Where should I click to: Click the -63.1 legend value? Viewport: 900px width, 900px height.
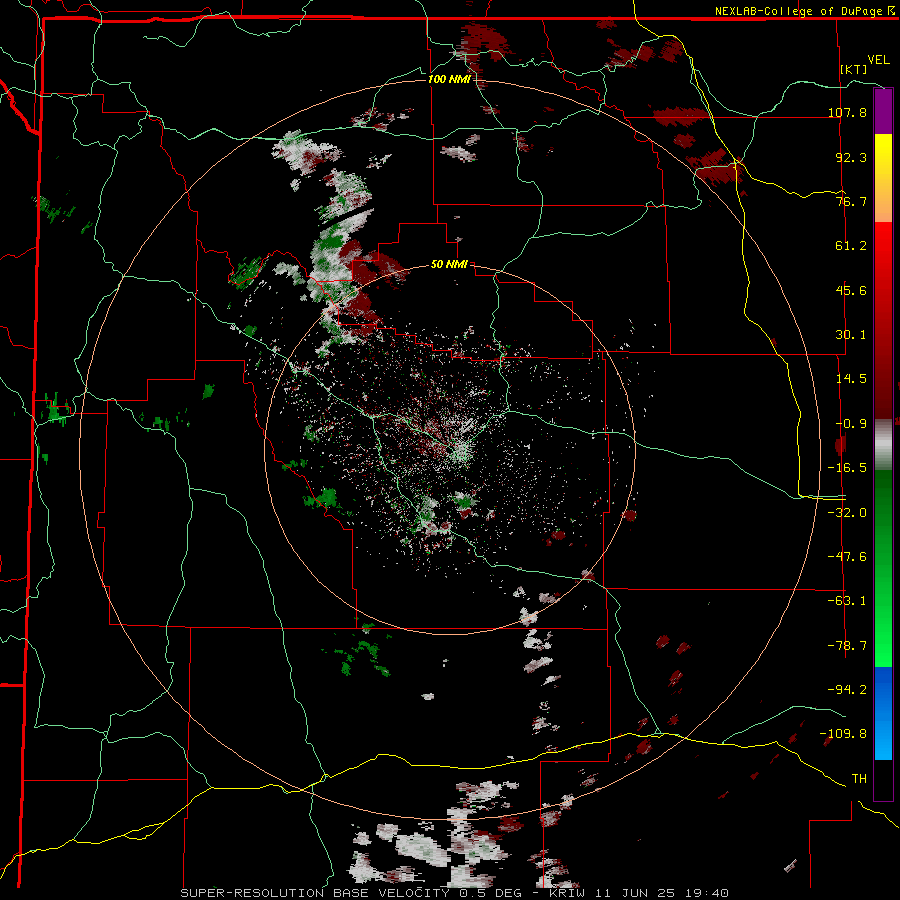click(x=847, y=601)
